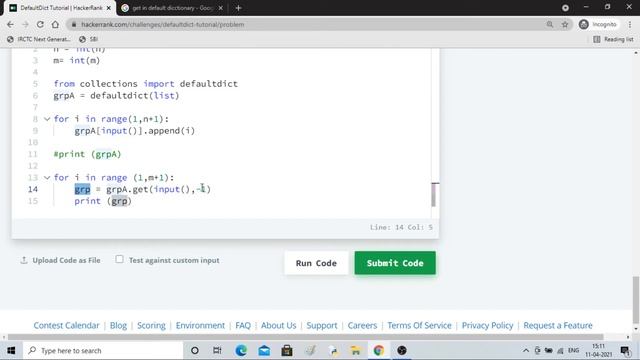This screenshot has width=640, height=360.
Task: Click the browser forward arrow
Action: pos(25,24)
